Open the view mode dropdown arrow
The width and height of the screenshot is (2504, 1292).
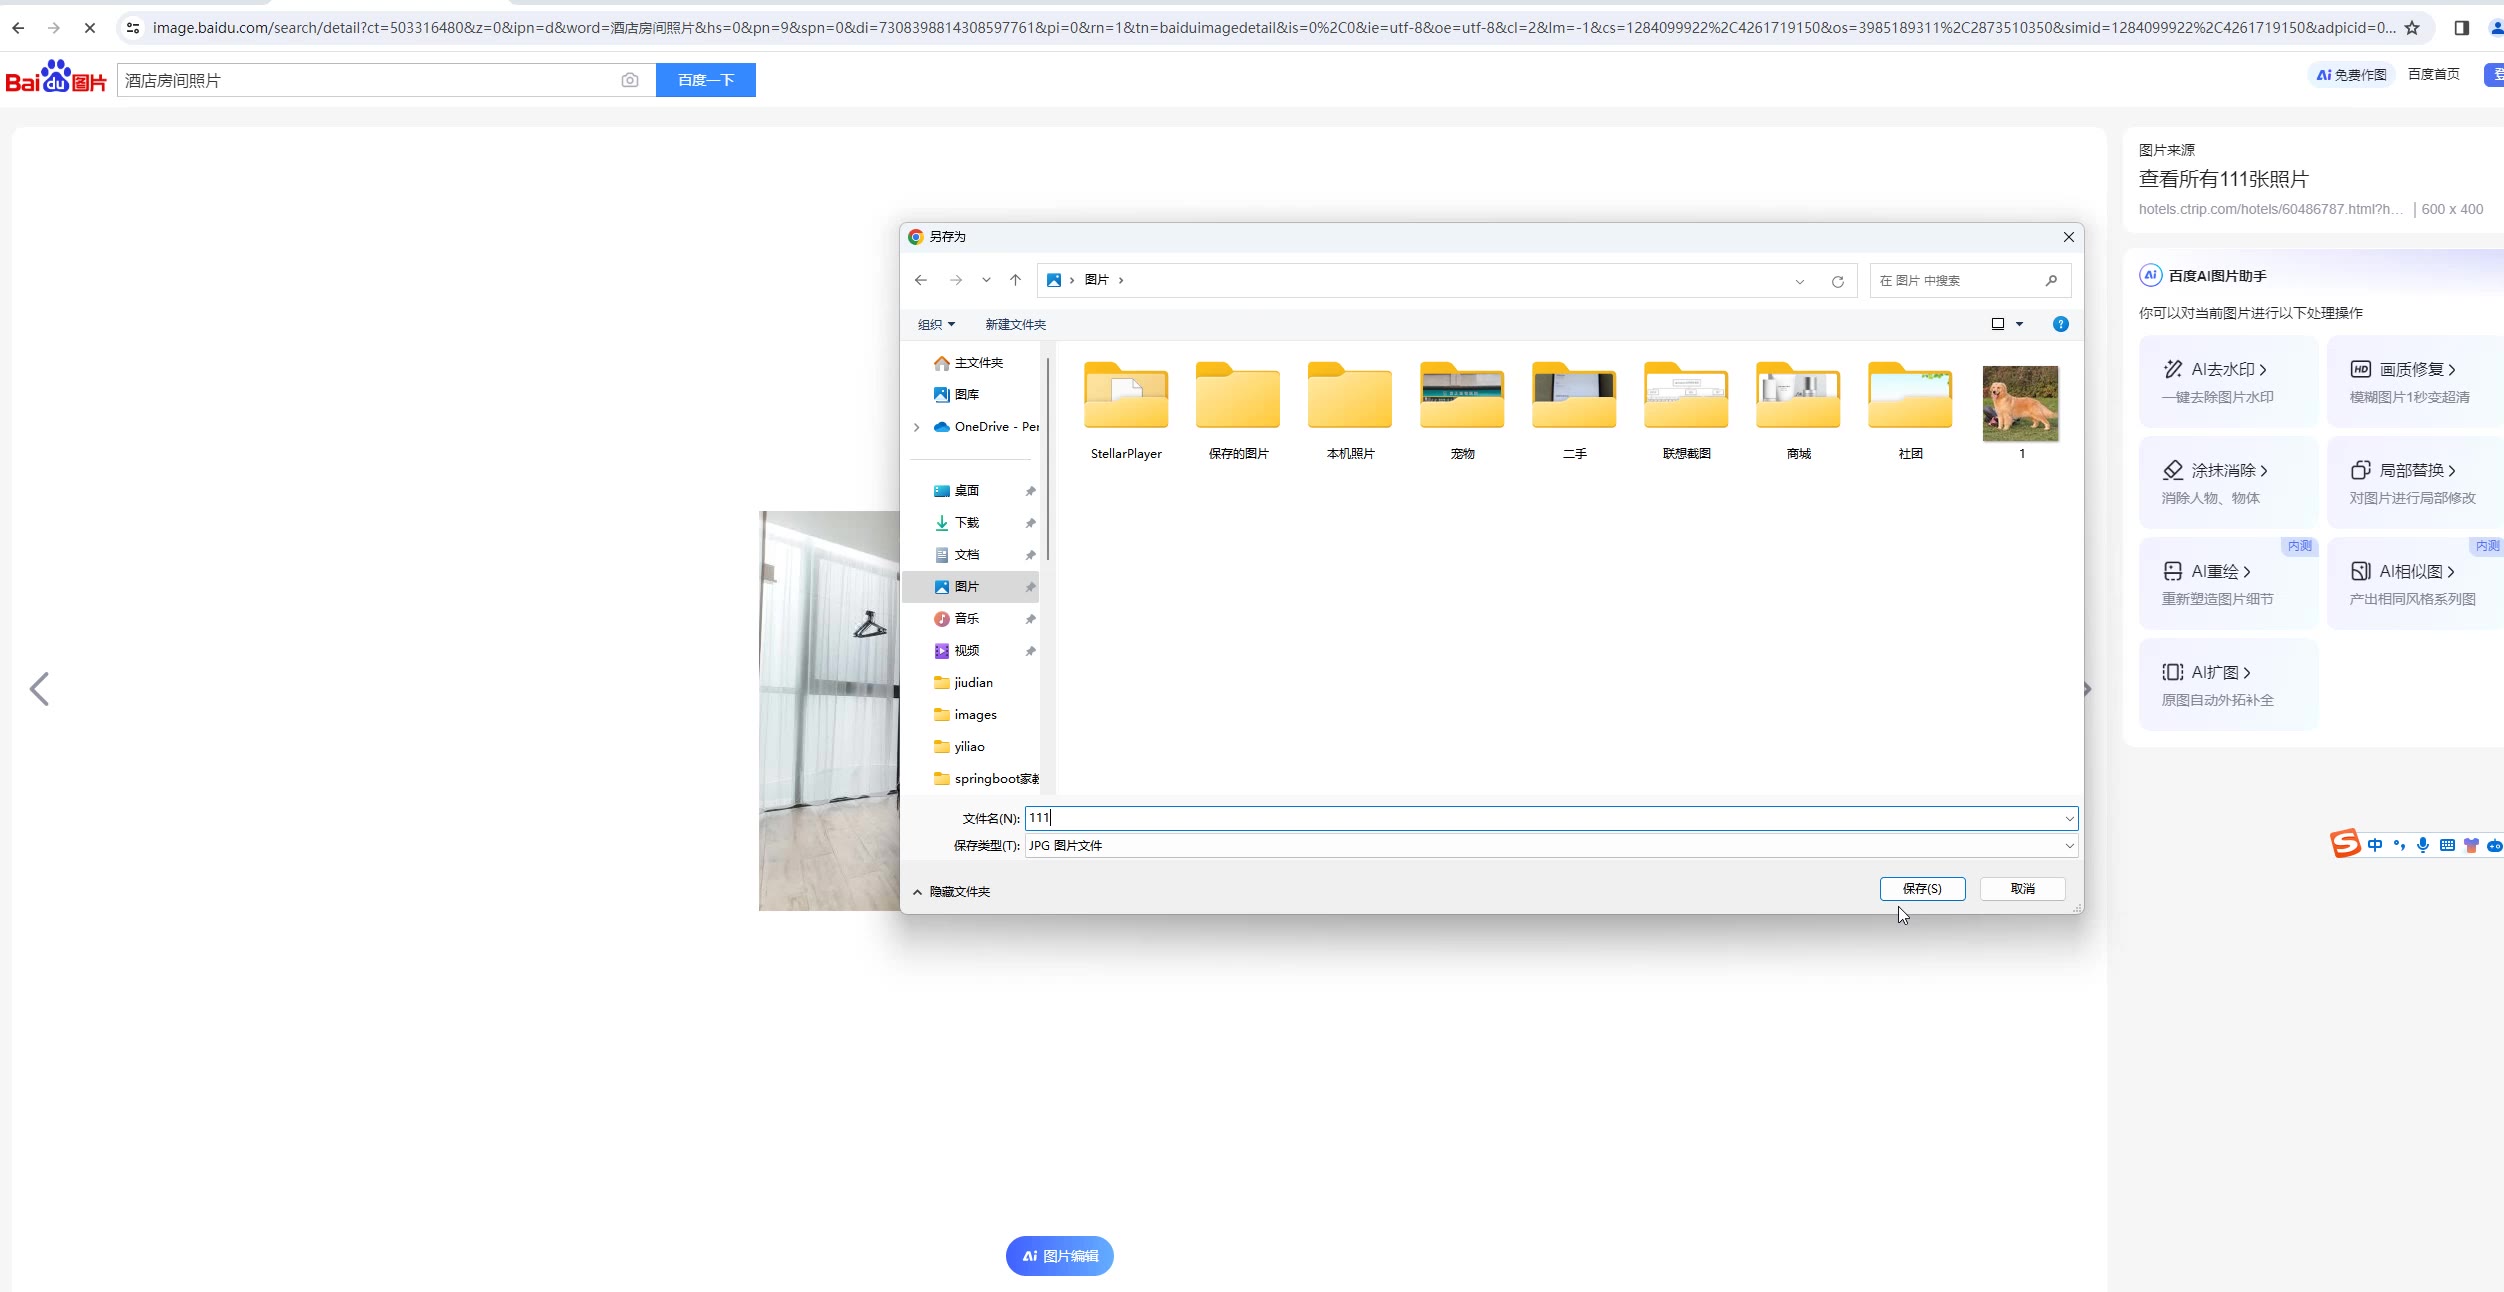2019,324
